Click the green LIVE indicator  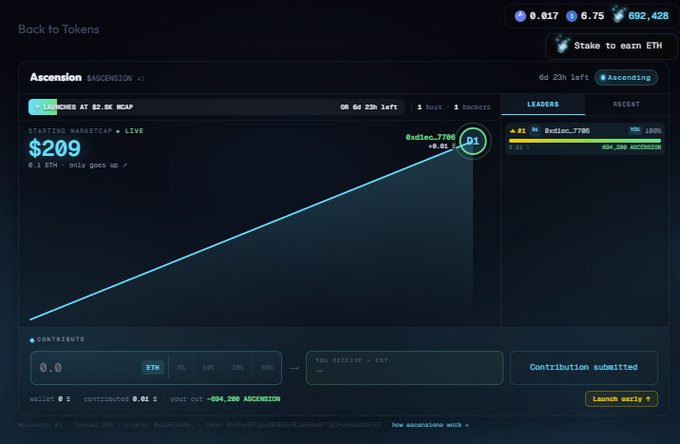pyautogui.click(x=130, y=131)
